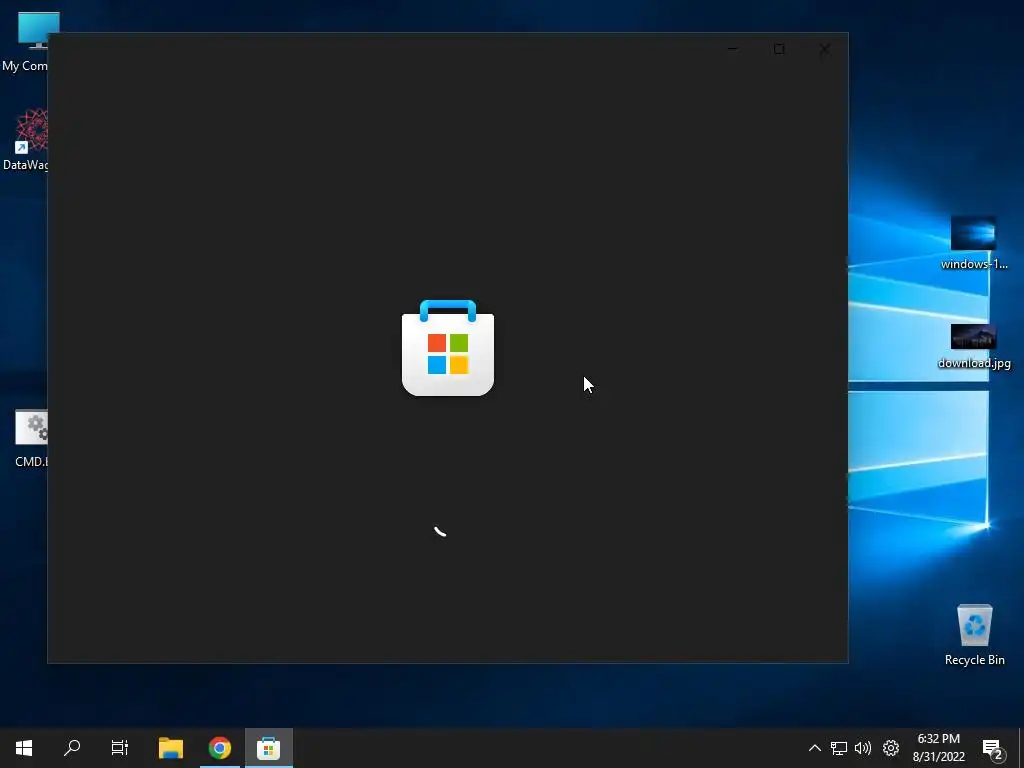Switch to Google Chrome on the taskbar

click(x=220, y=748)
